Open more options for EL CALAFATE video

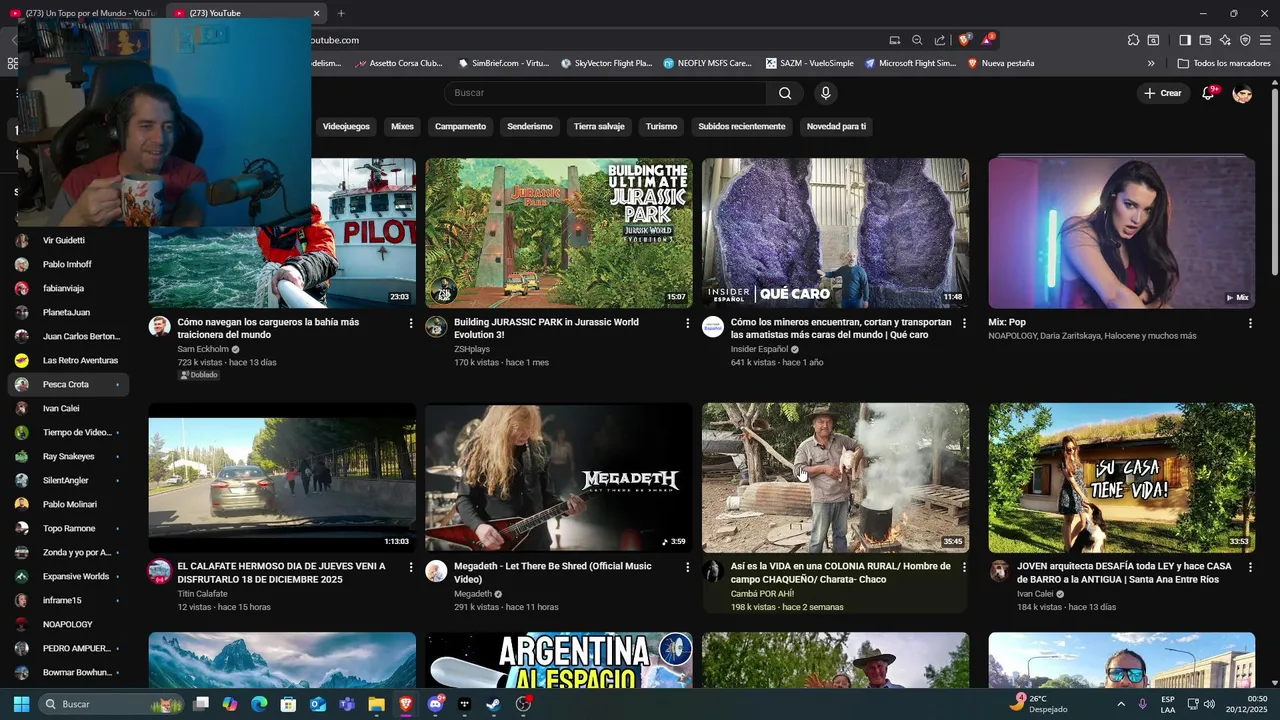(x=411, y=567)
